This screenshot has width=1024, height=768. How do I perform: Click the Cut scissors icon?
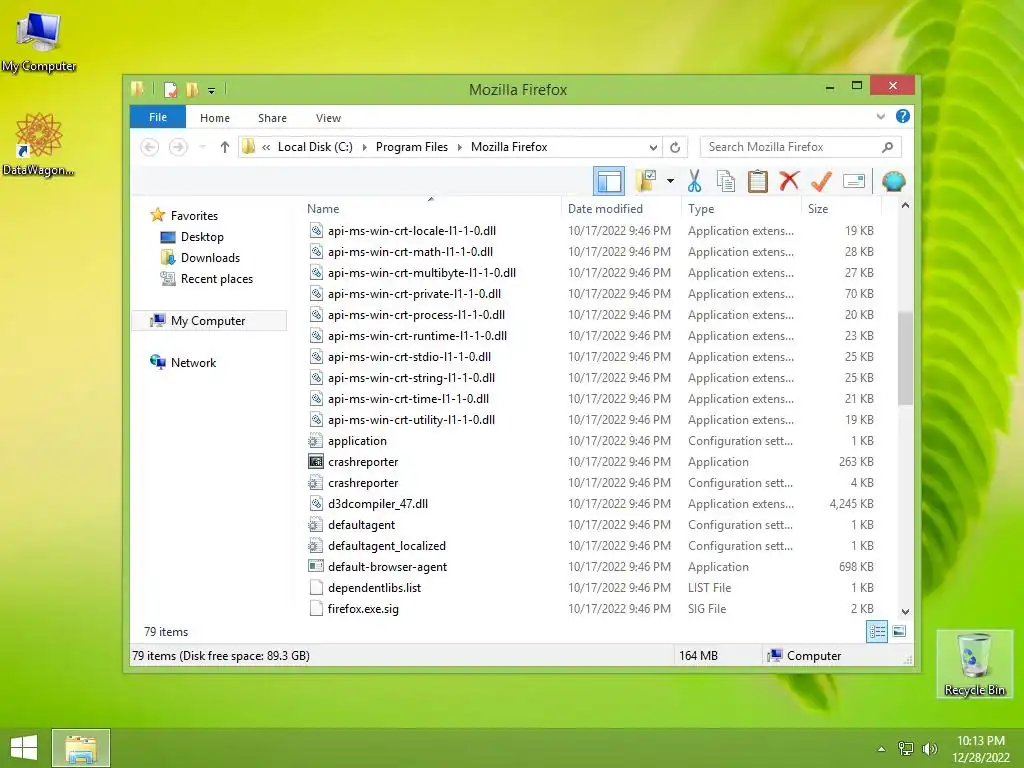(694, 182)
